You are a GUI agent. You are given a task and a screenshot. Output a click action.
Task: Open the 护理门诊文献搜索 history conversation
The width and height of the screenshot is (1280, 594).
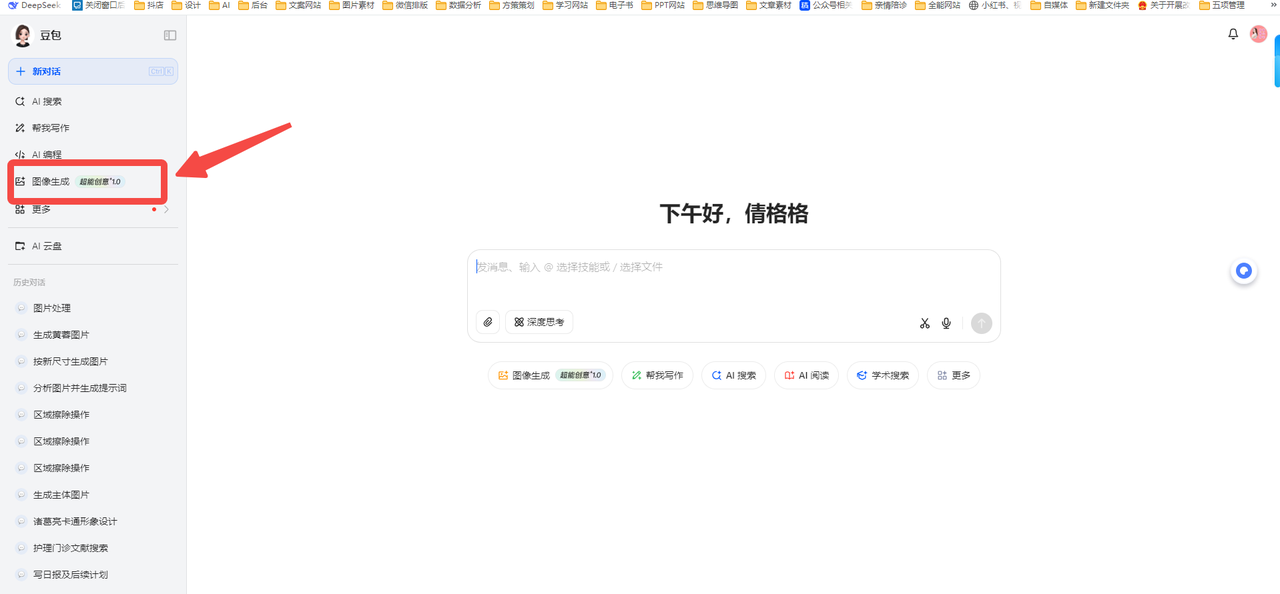pos(92,548)
